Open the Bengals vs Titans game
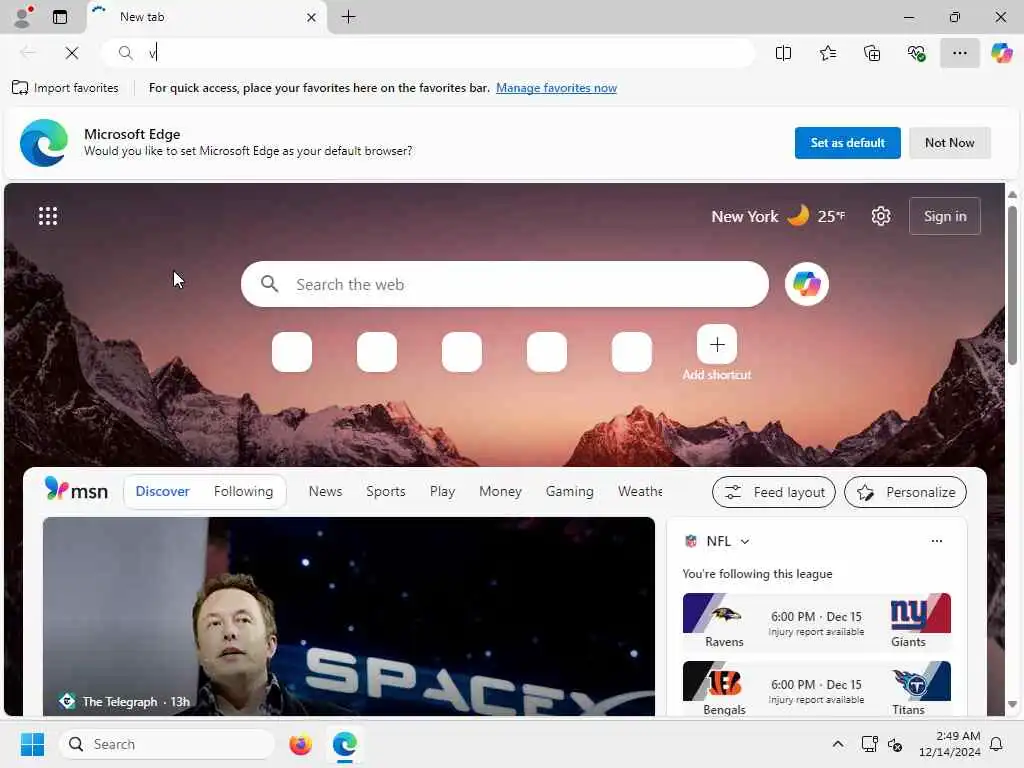 click(816, 690)
